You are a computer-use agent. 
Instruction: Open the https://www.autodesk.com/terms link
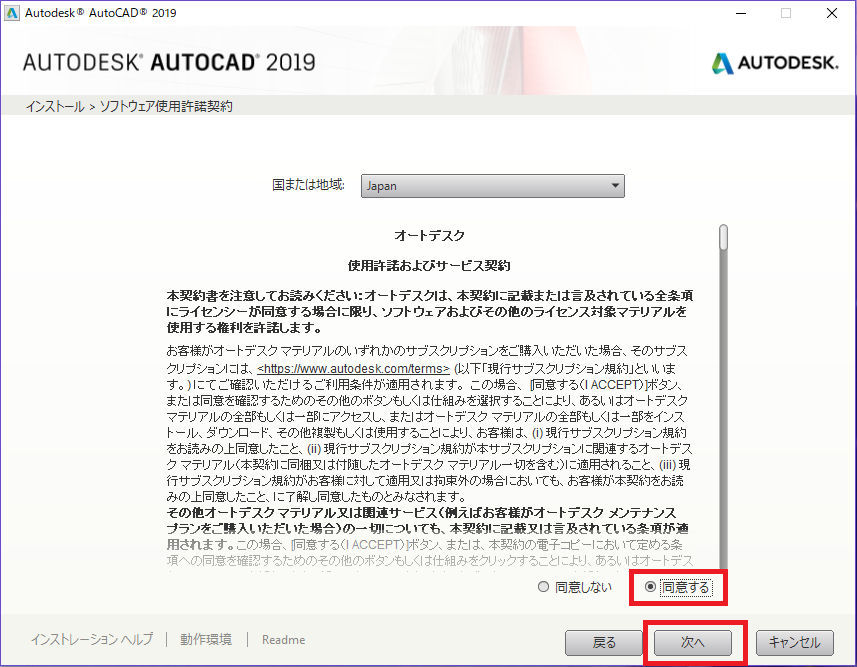(x=353, y=368)
